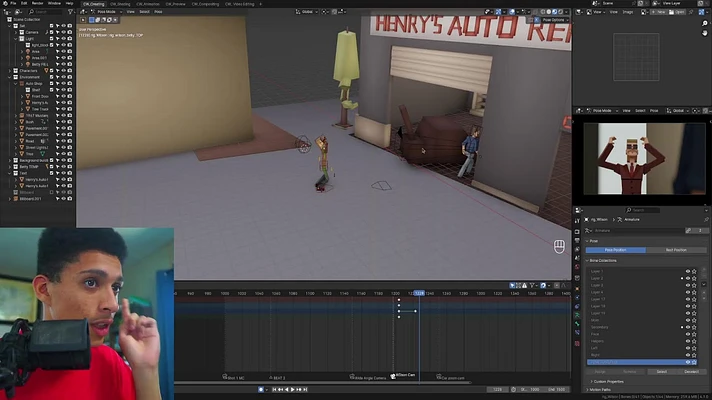This screenshot has height=400, width=712.
Task: Hide bone collection Layer 1
Action: pos(687,271)
